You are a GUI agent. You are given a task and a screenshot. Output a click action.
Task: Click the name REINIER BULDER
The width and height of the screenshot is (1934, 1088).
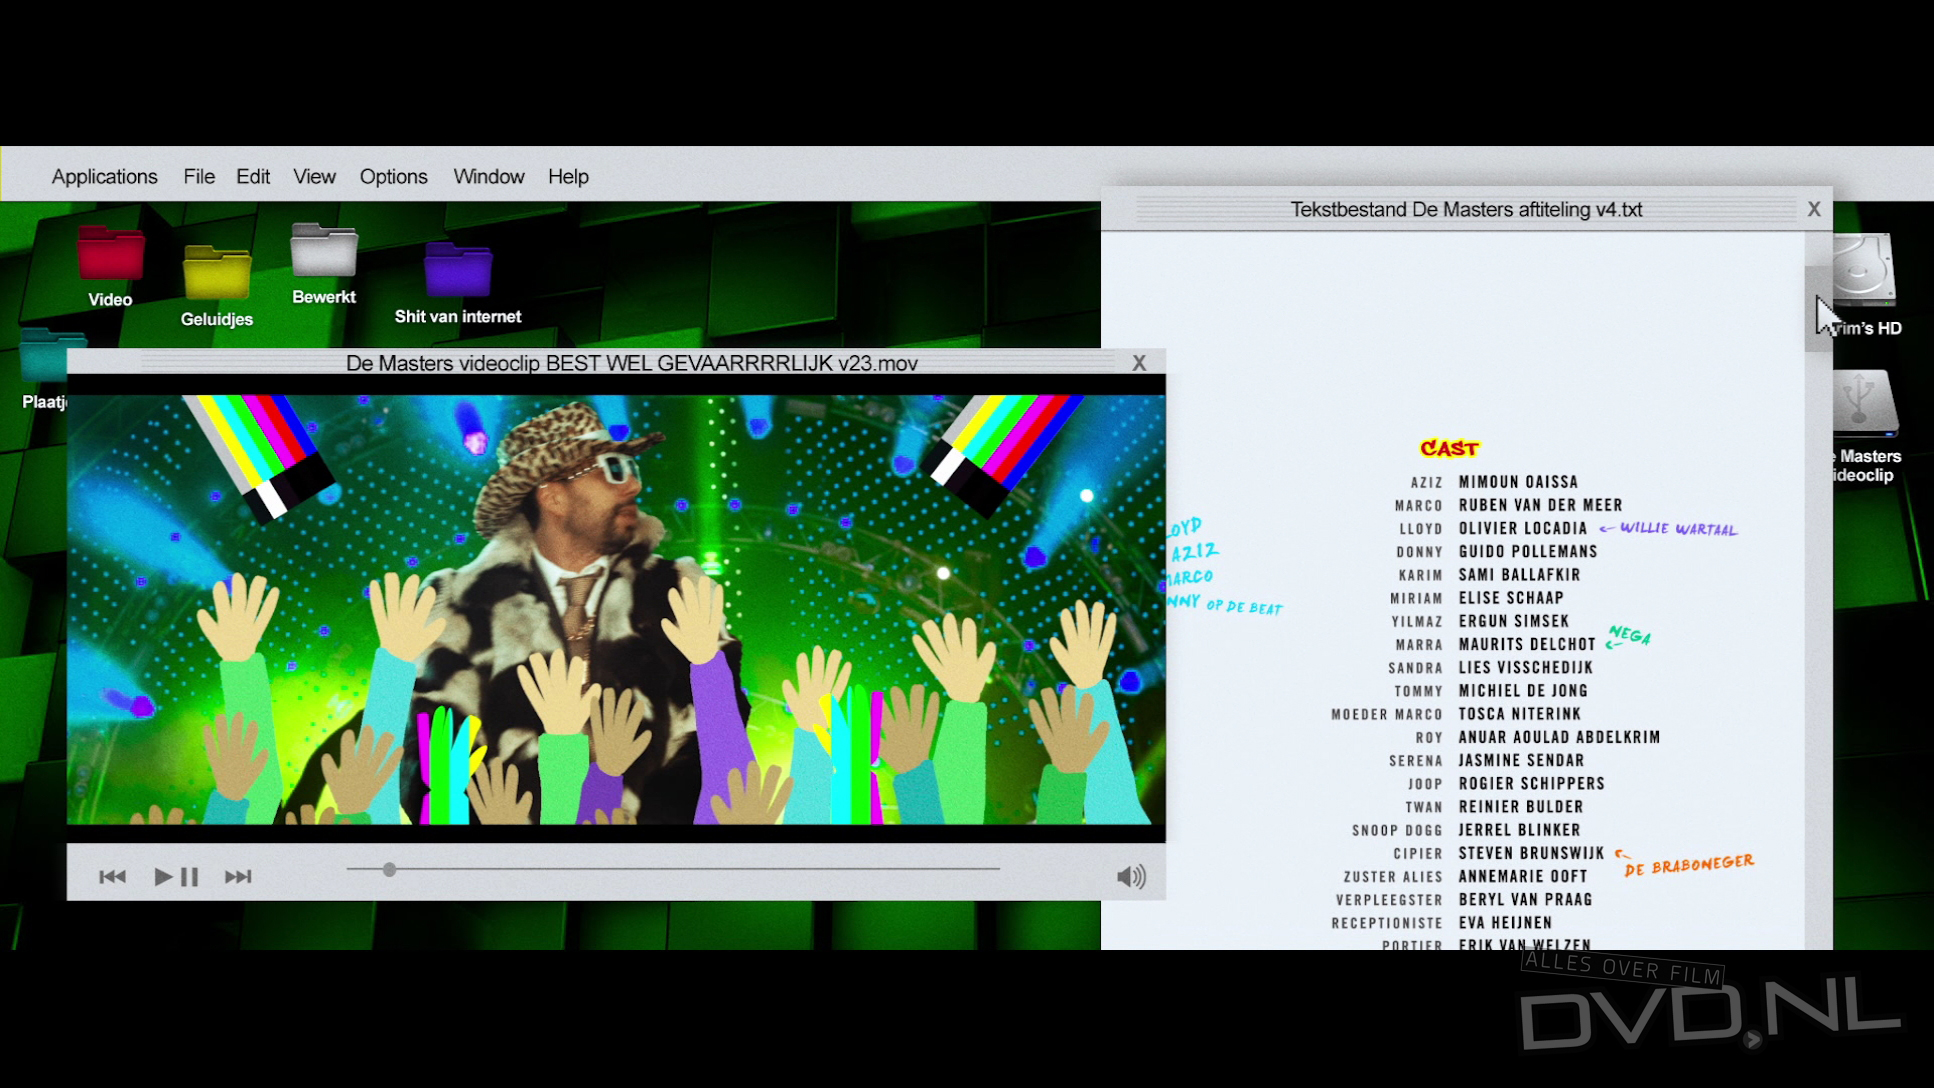pos(1521,807)
